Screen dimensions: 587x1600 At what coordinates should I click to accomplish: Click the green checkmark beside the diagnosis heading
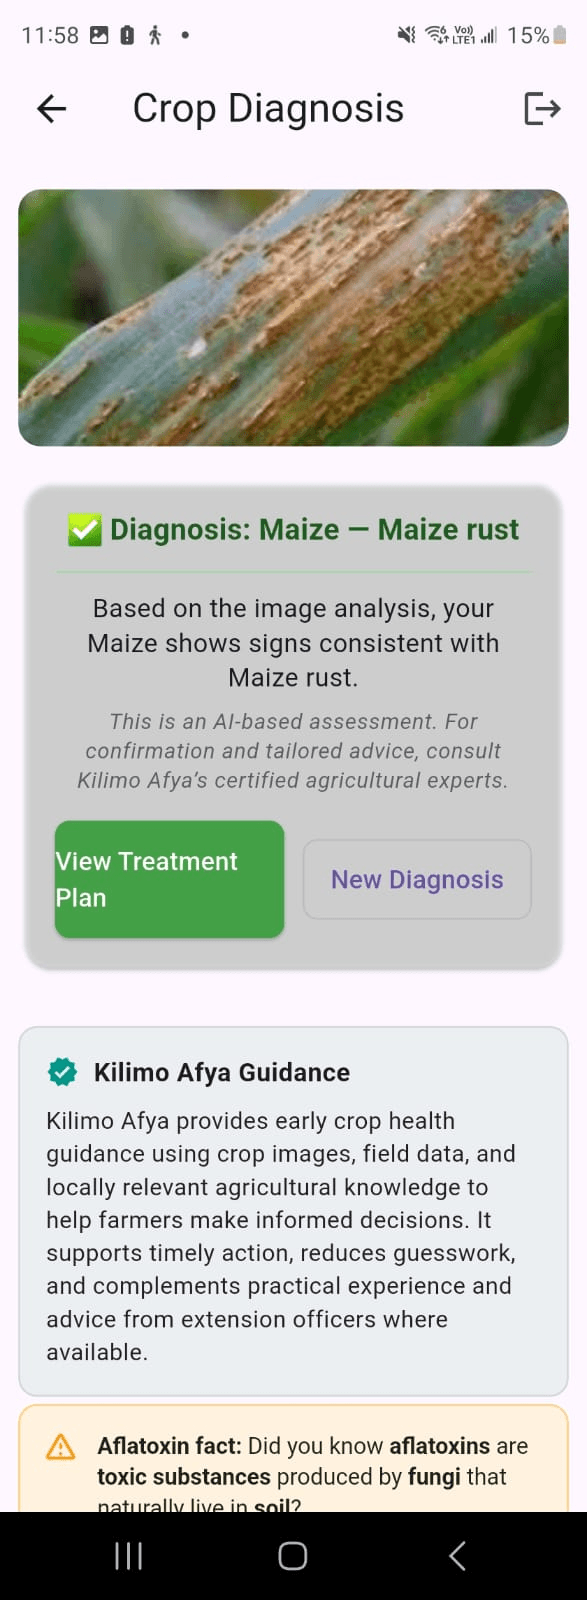(84, 528)
